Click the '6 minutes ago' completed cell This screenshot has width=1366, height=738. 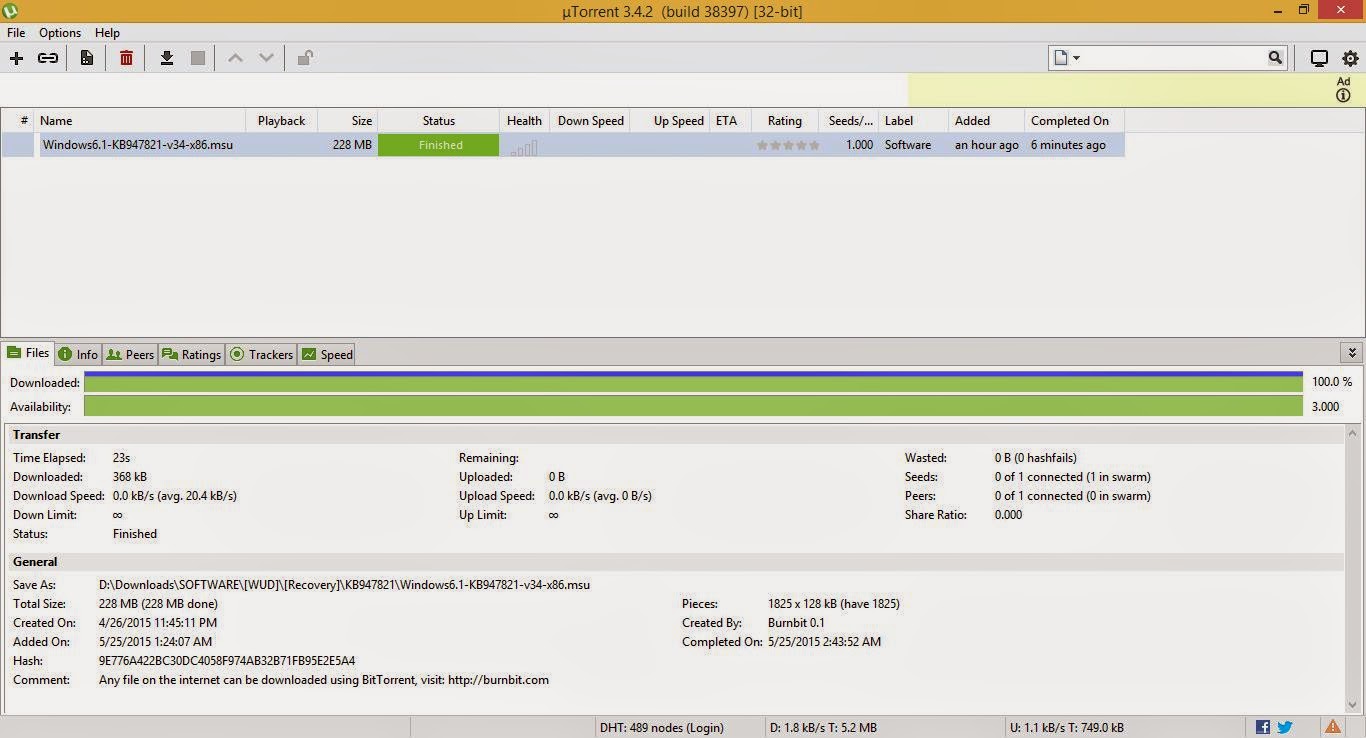pyautogui.click(x=1068, y=145)
